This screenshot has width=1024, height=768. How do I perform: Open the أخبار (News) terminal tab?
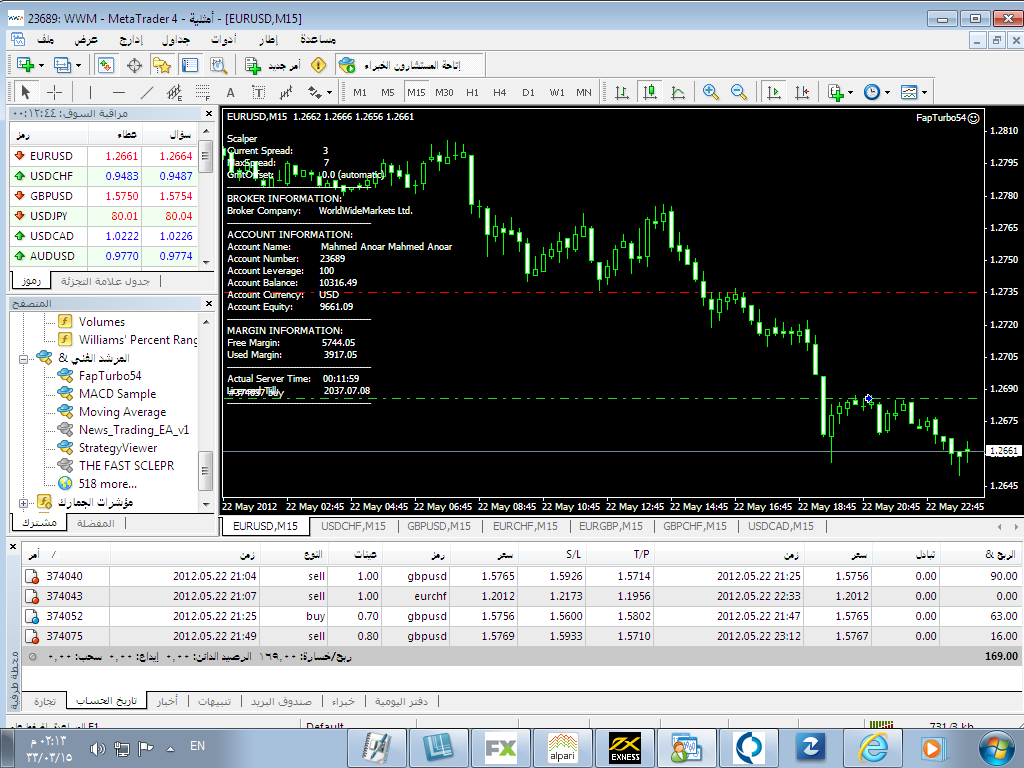click(167, 701)
